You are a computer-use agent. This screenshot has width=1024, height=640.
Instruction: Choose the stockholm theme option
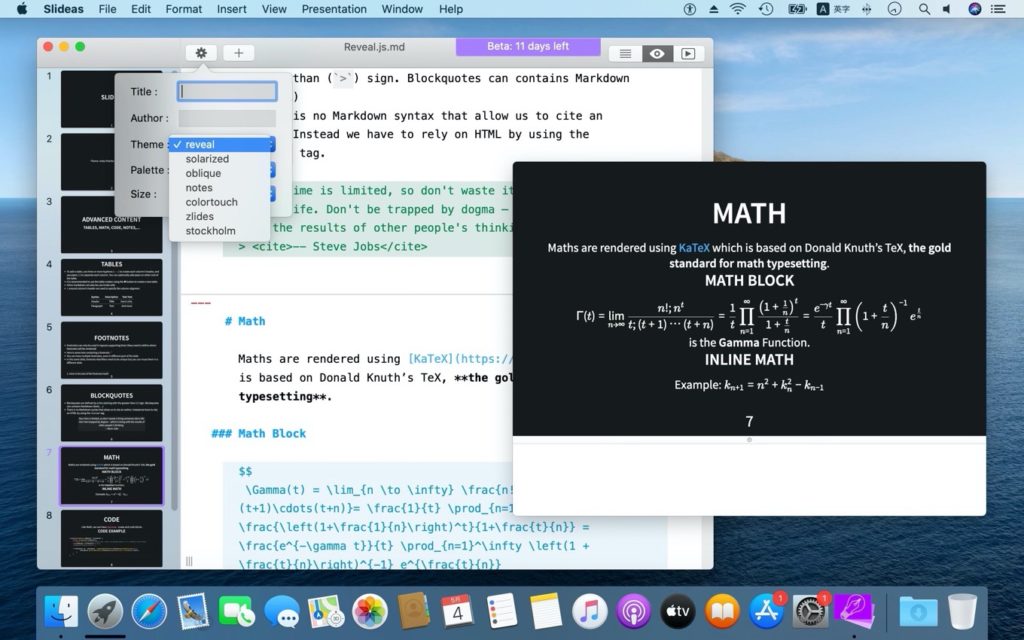[207, 231]
